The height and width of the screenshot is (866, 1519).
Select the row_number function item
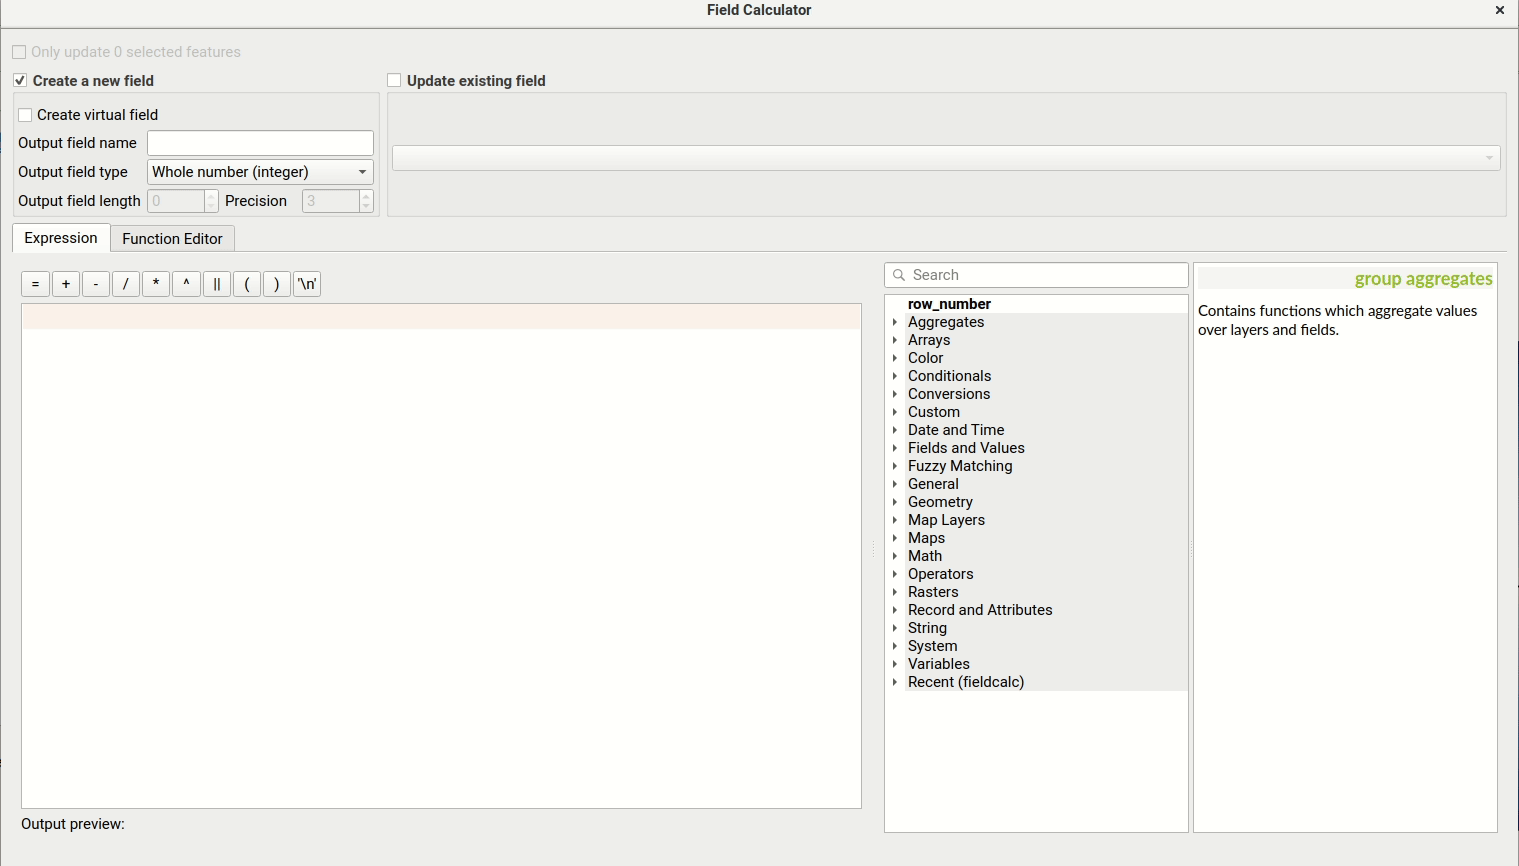pyautogui.click(x=949, y=304)
